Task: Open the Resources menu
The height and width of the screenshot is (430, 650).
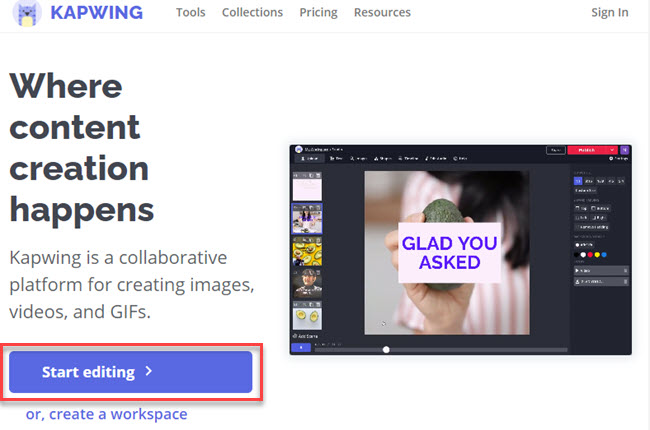Action: pos(382,13)
